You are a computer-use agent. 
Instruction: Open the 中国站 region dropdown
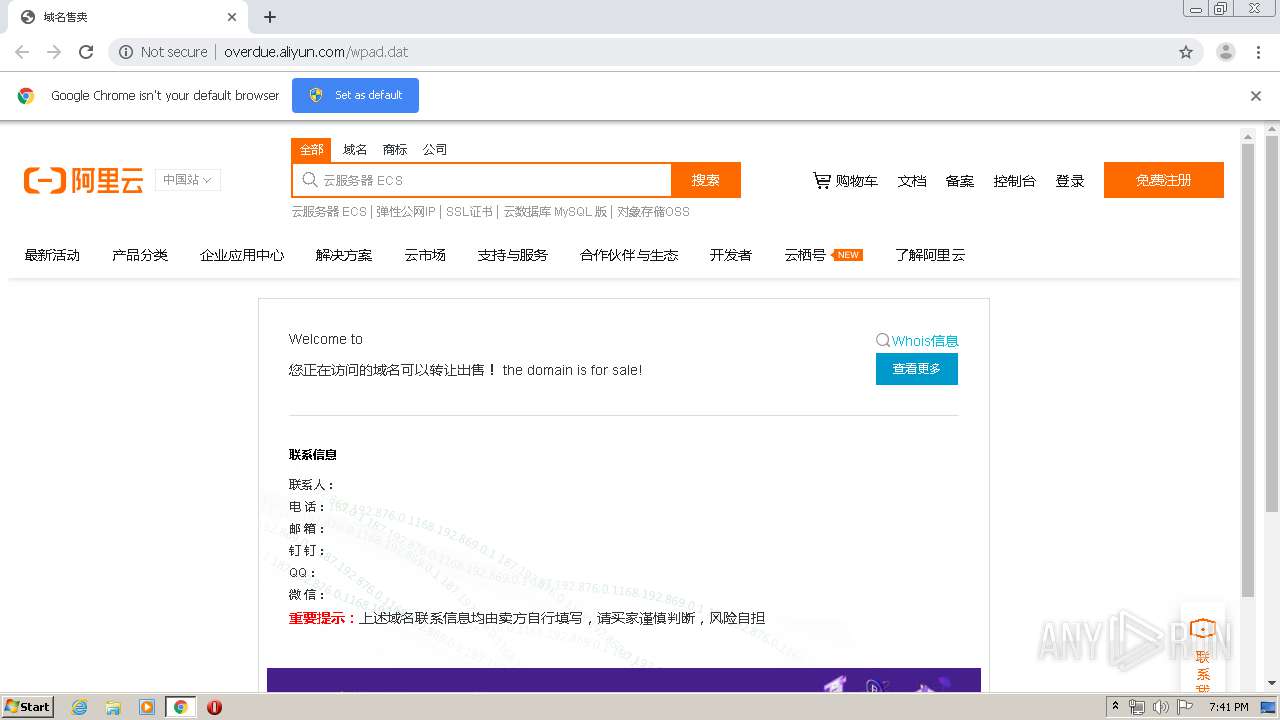point(188,180)
